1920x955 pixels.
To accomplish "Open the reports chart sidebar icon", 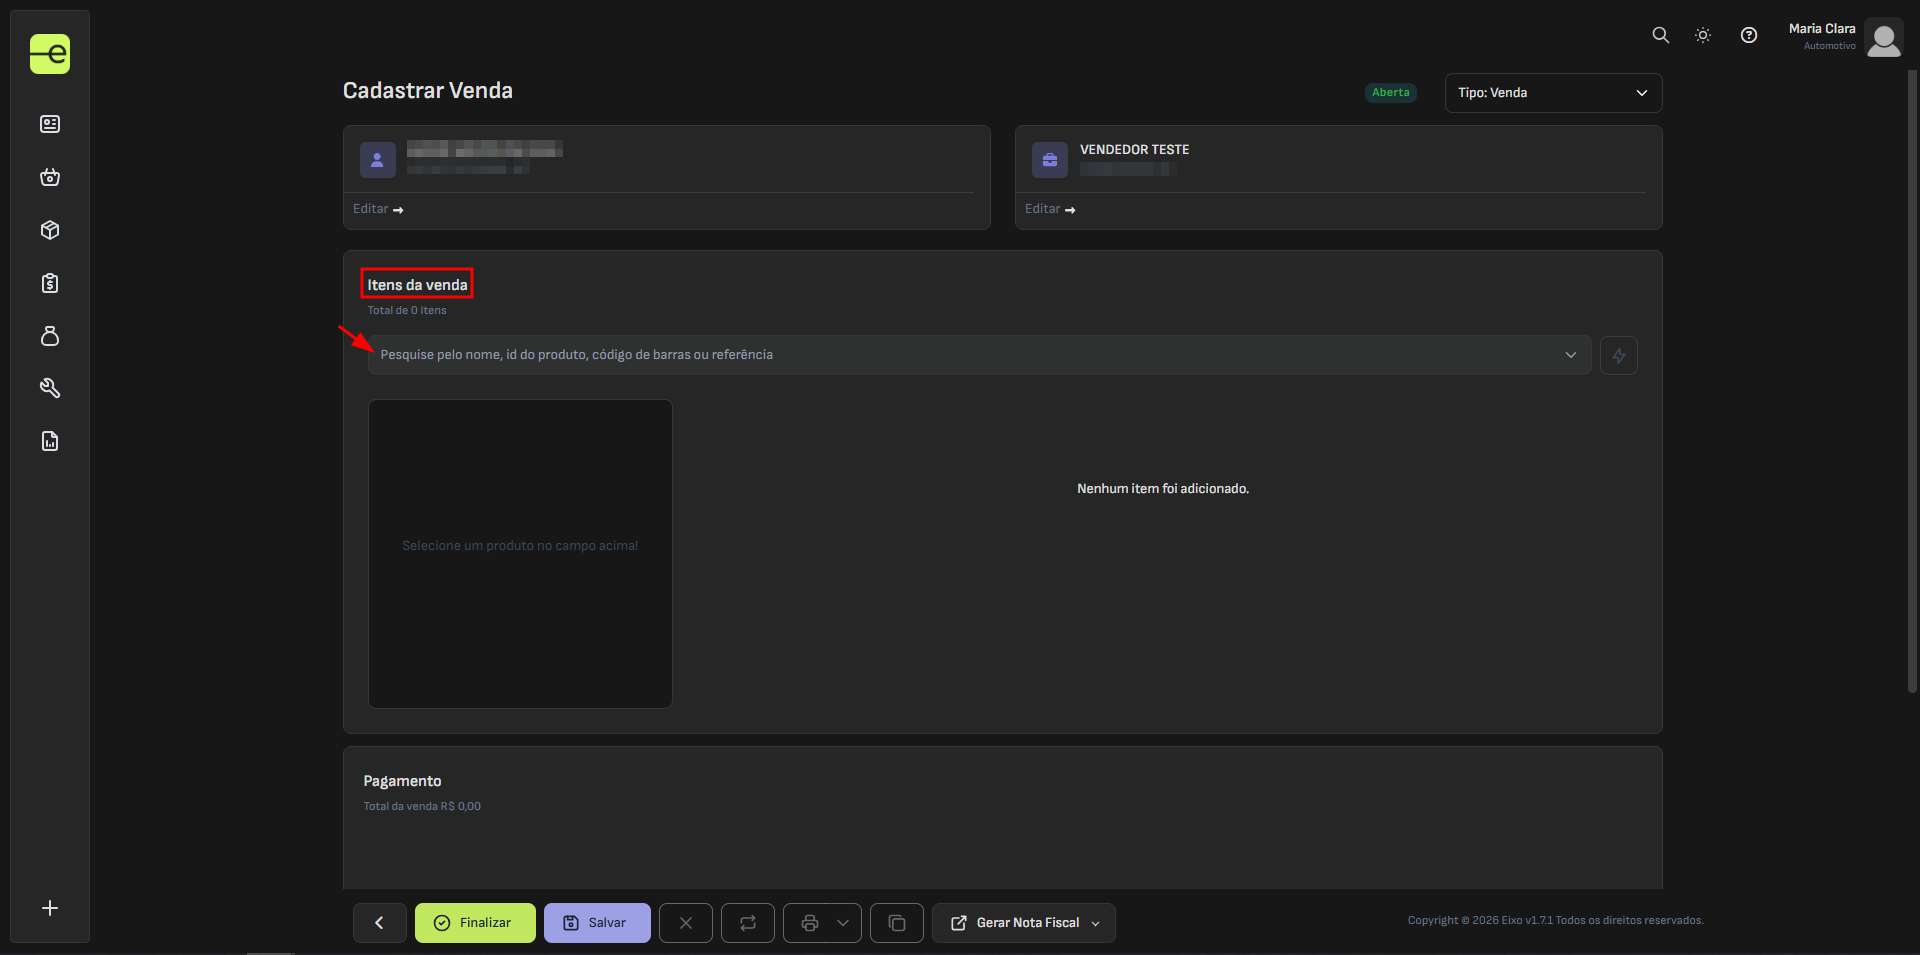I will [x=50, y=441].
